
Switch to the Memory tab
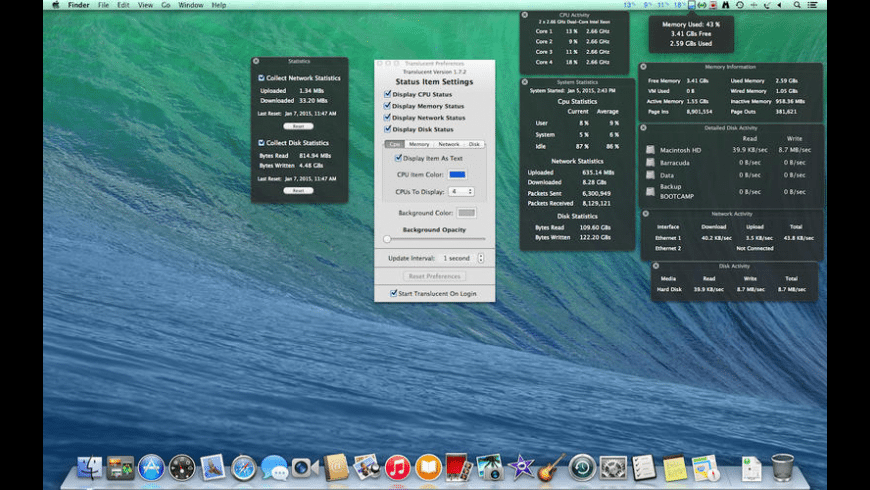[x=419, y=144]
